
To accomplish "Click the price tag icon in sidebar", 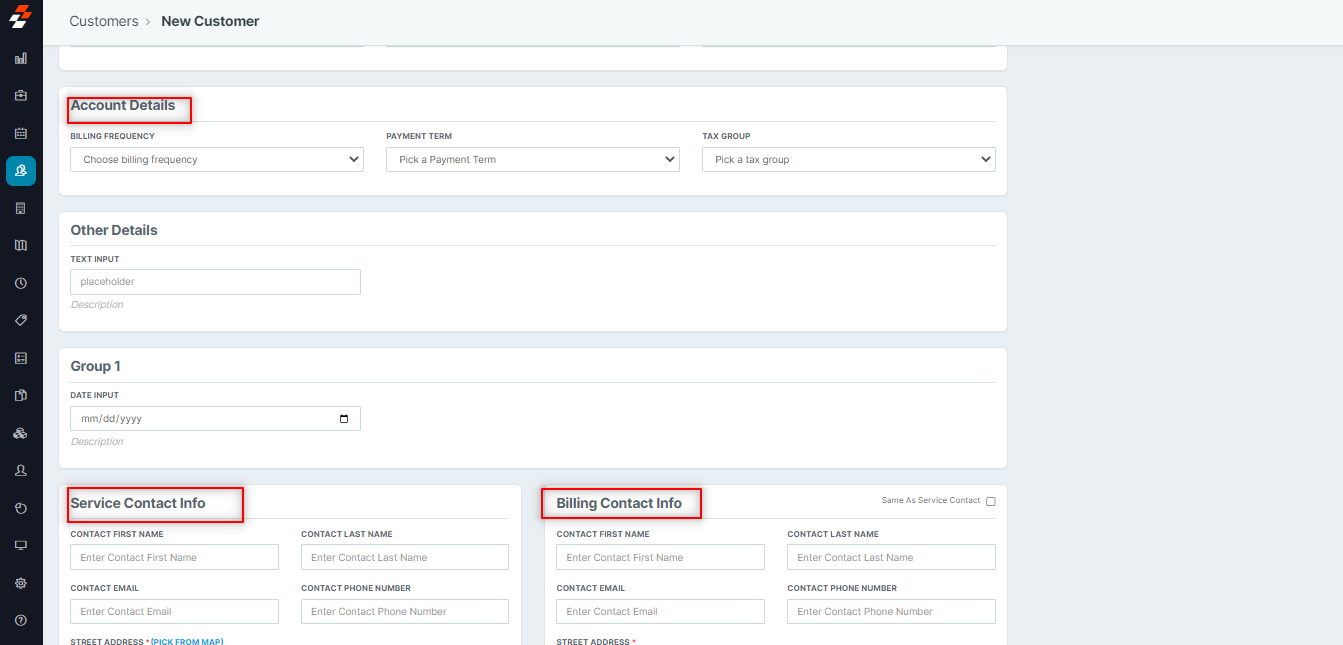I will [21, 320].
